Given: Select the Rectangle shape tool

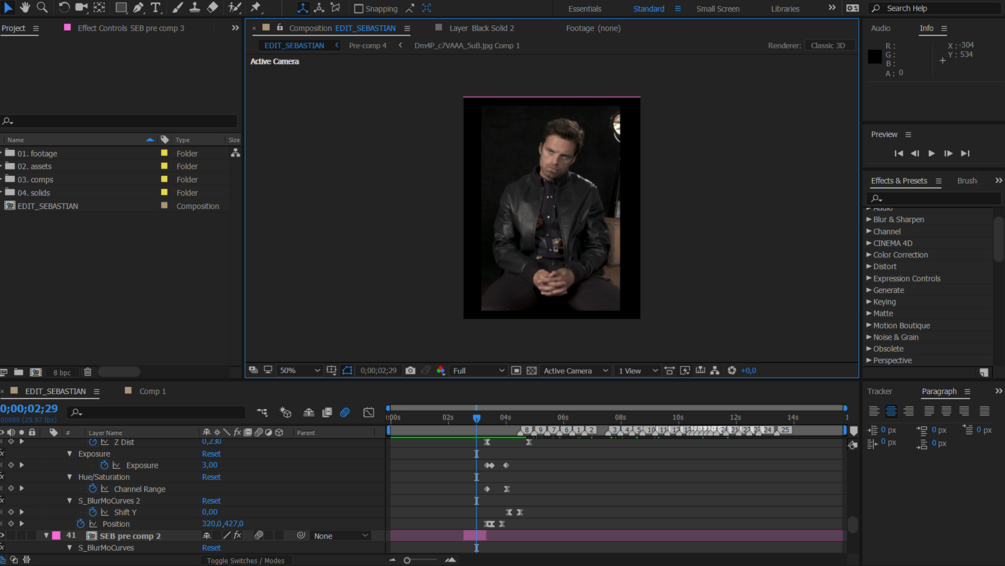Looking at the screenshot, I should [x=120, y=8].
